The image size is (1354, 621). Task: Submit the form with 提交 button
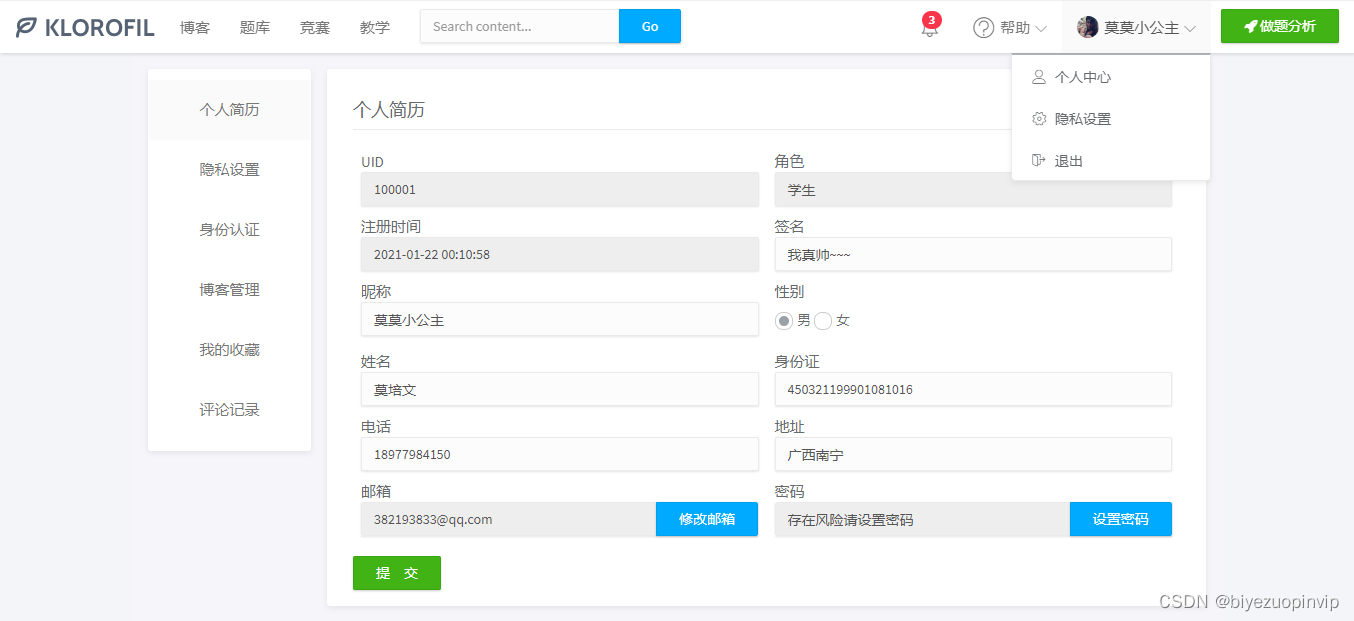coord(397,573)
